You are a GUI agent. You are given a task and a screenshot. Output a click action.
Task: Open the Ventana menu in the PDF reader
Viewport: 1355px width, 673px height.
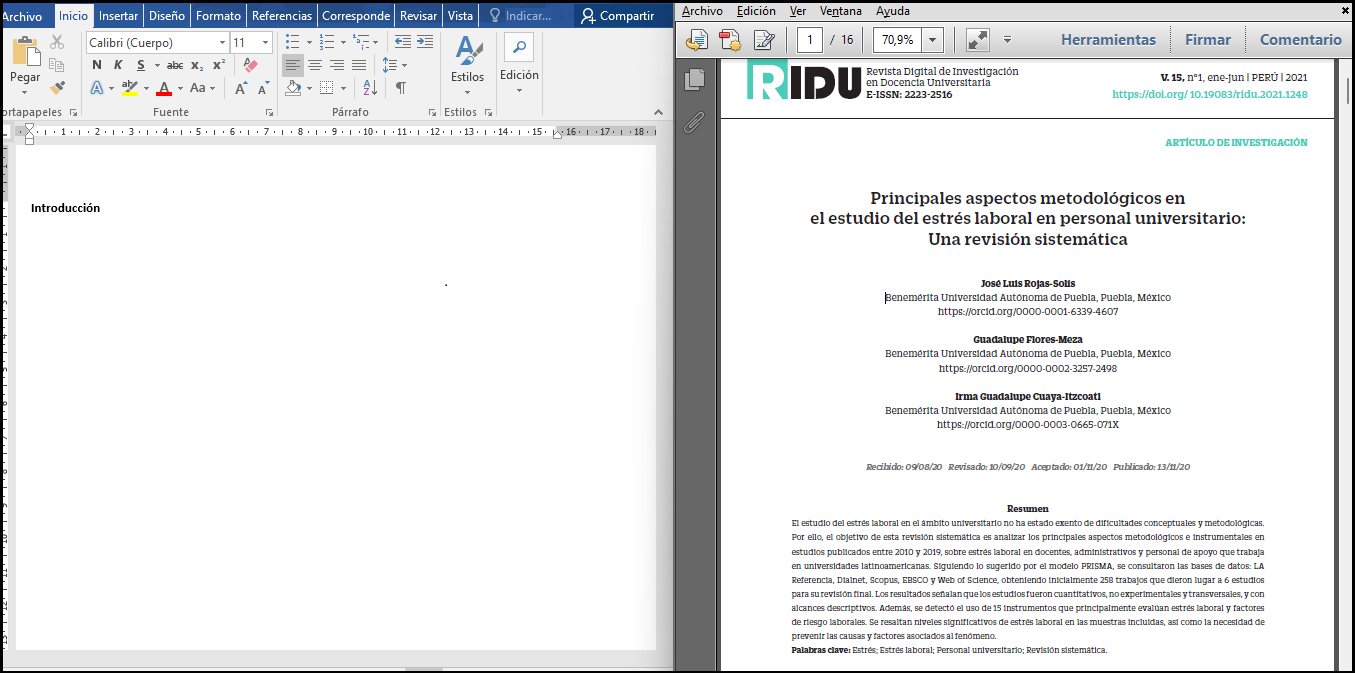coord(840,11)
